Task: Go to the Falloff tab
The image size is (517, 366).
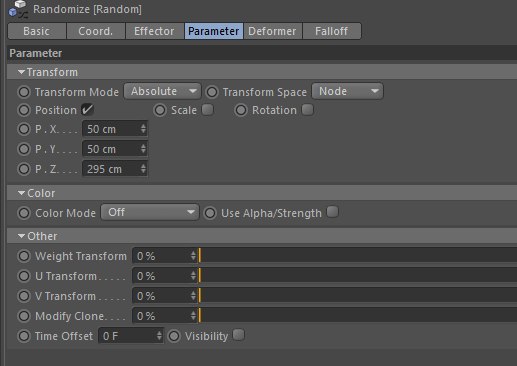Action: [x=332, y=31]
